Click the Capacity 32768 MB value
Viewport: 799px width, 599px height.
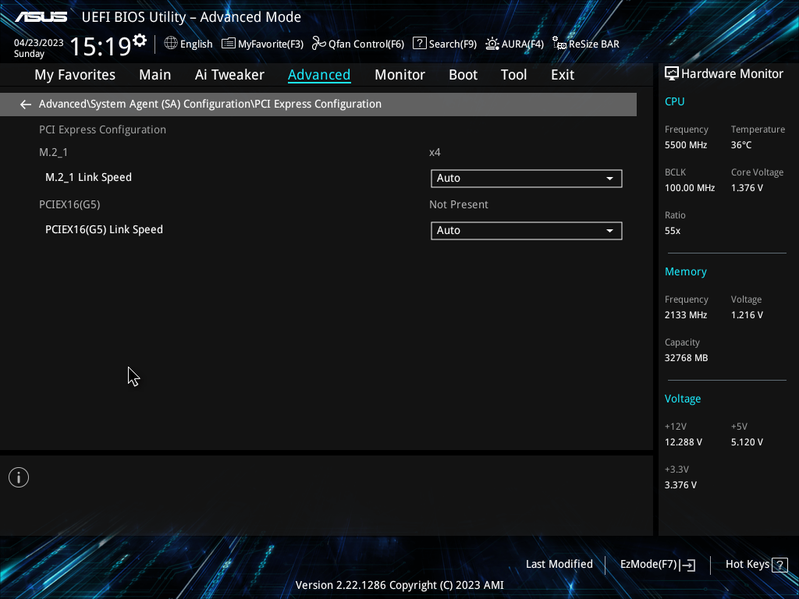686,358
